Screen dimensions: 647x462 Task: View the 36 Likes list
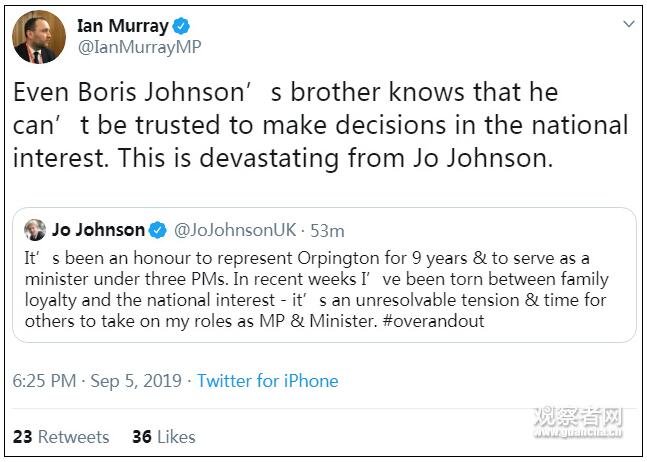[x=163, y=437]
